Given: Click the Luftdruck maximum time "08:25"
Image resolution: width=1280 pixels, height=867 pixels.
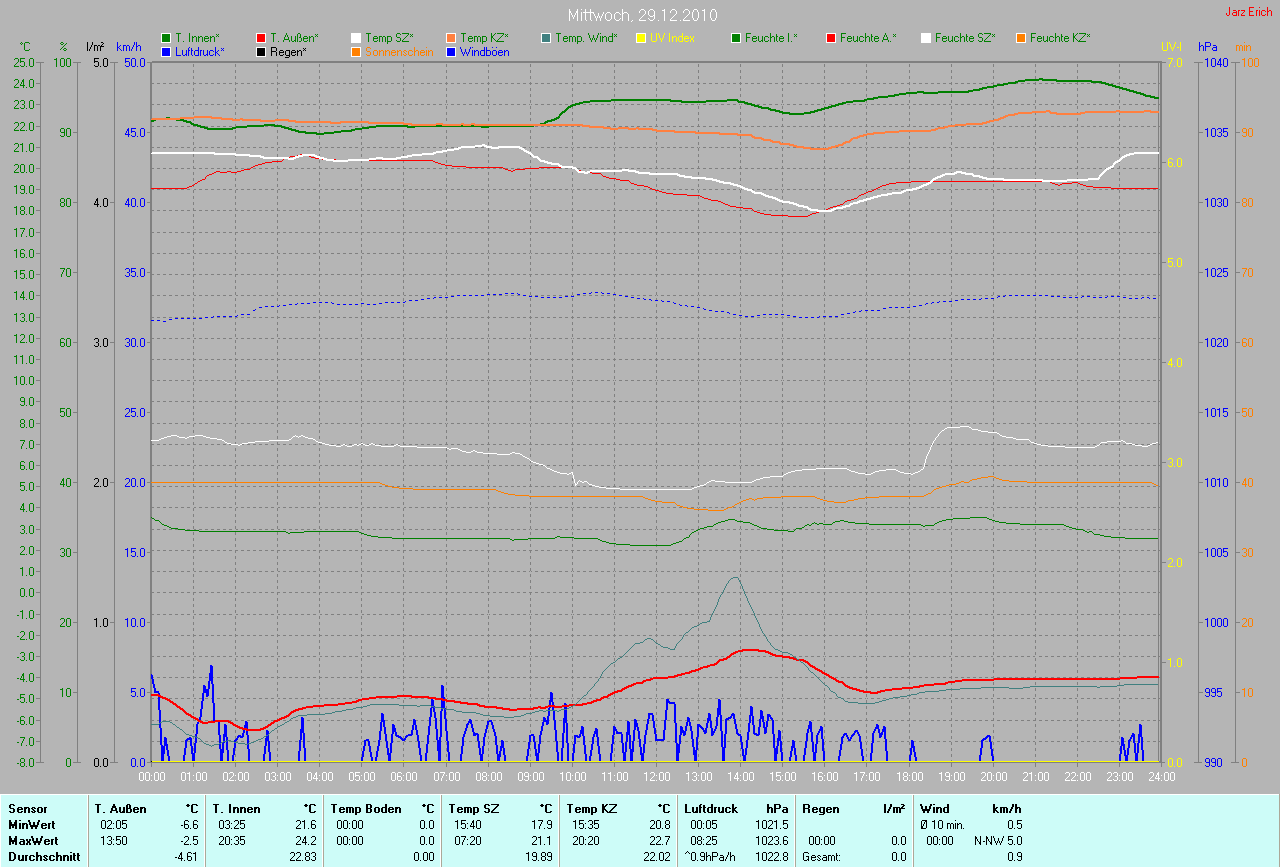Looking at the screenshot, I should coord(705,841).
